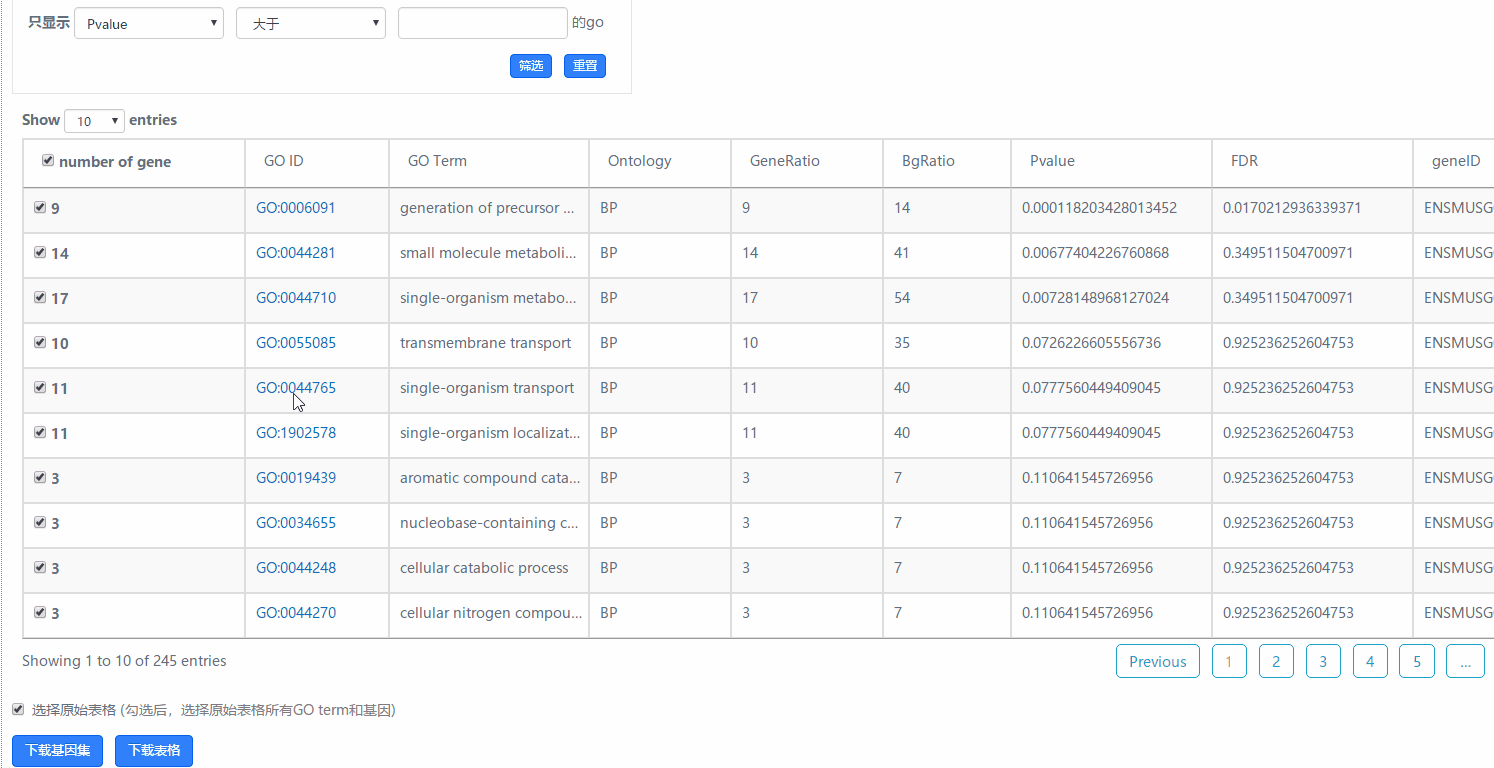Click the 'single-organism transport' GO term cell
This screenshot has height=768, width=1494.
pyautogui.click(x=487, y=388)
